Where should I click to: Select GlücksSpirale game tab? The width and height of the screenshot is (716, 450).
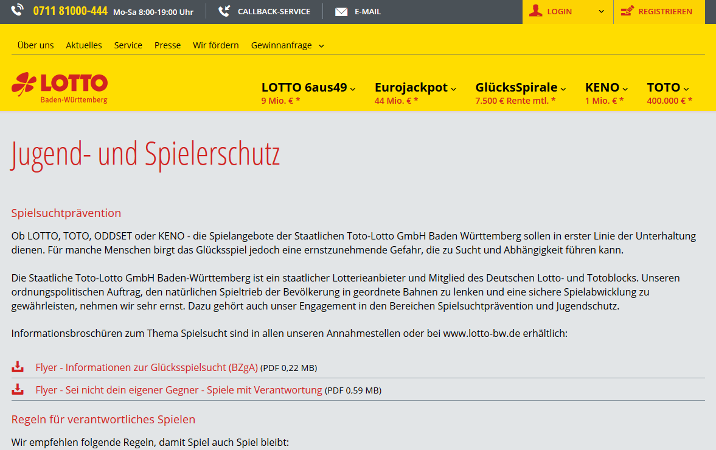pos(516,87)
